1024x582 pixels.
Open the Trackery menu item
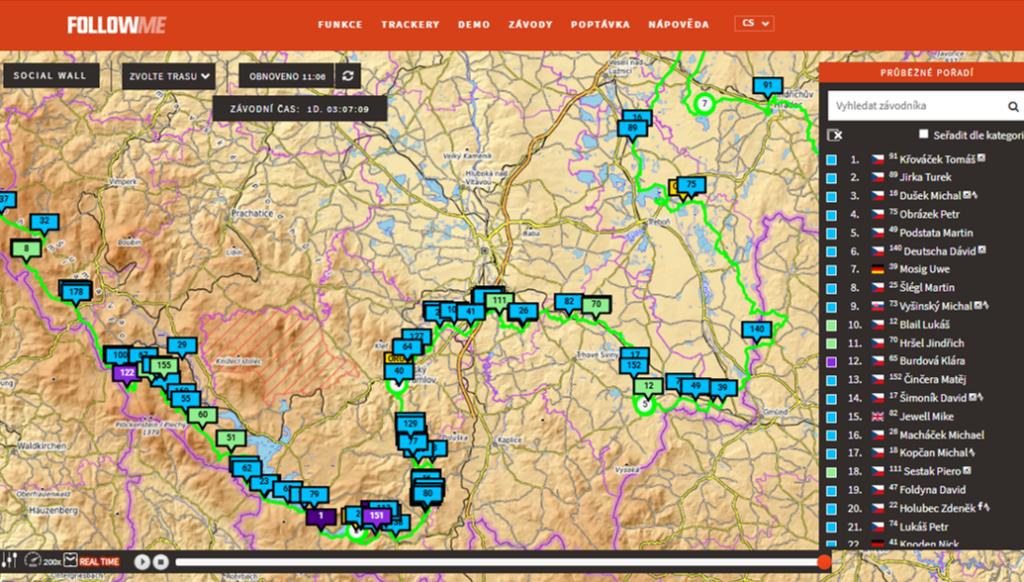point(410,25)
